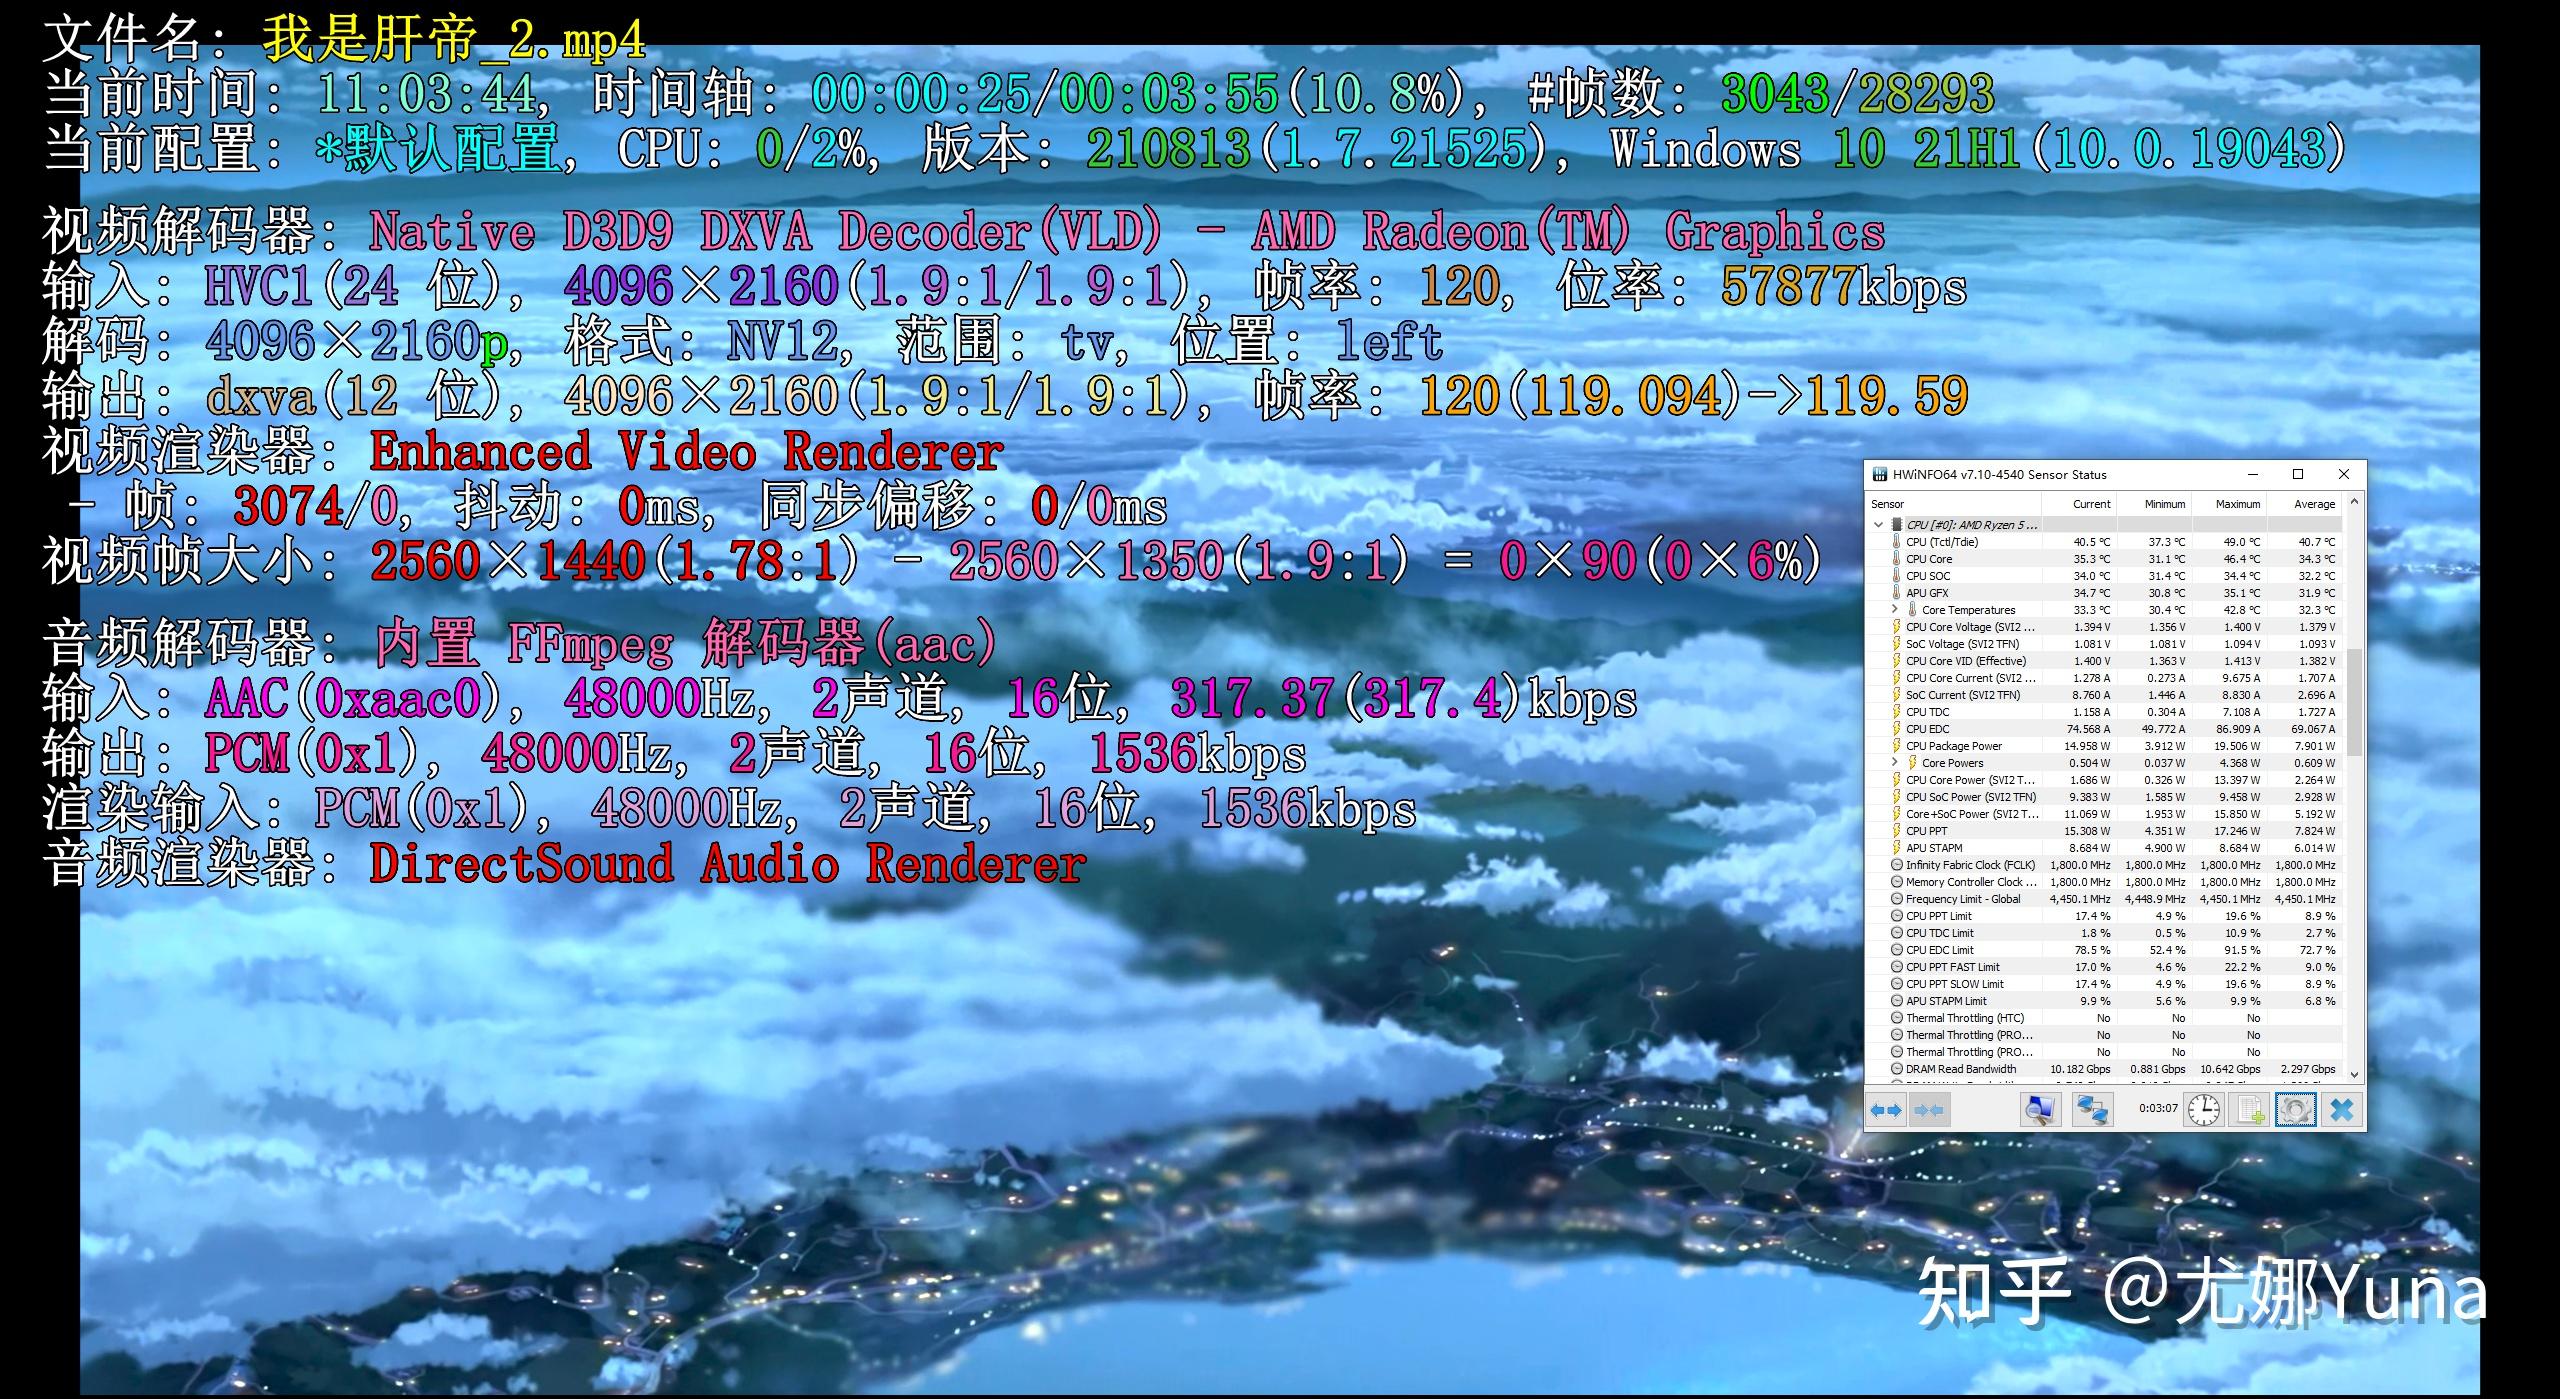Click the thermometer icon beside APU GFX
Image resolution: width=2560 pixels, height=1399 pixels.
coord(1896,593)
